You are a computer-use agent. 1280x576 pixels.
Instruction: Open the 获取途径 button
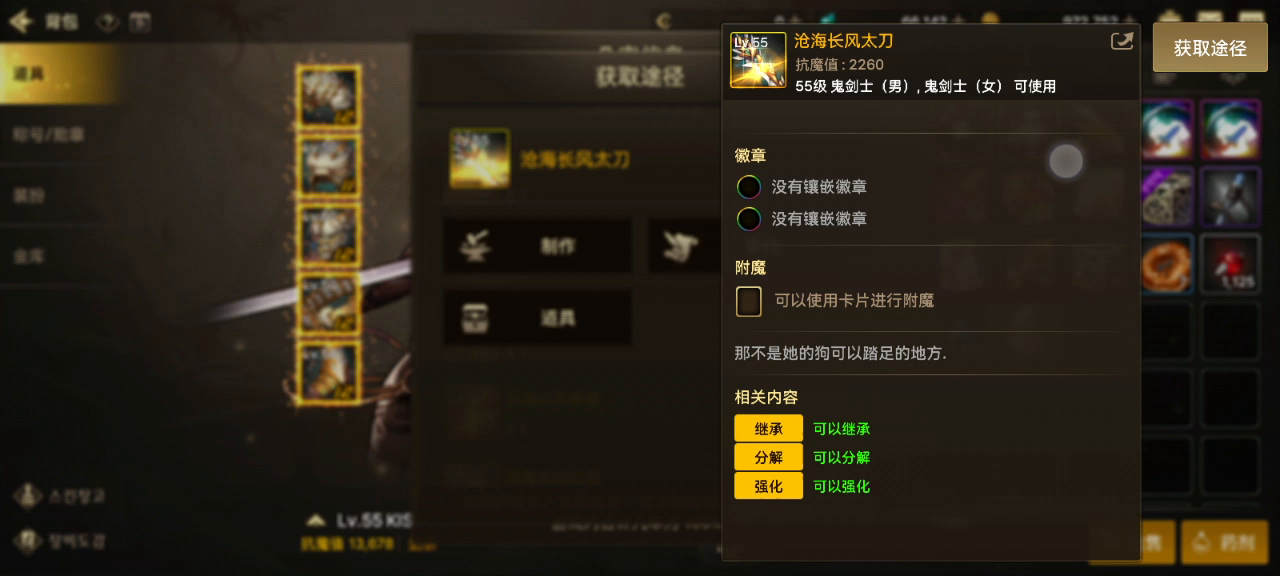tap(1210, 48)
